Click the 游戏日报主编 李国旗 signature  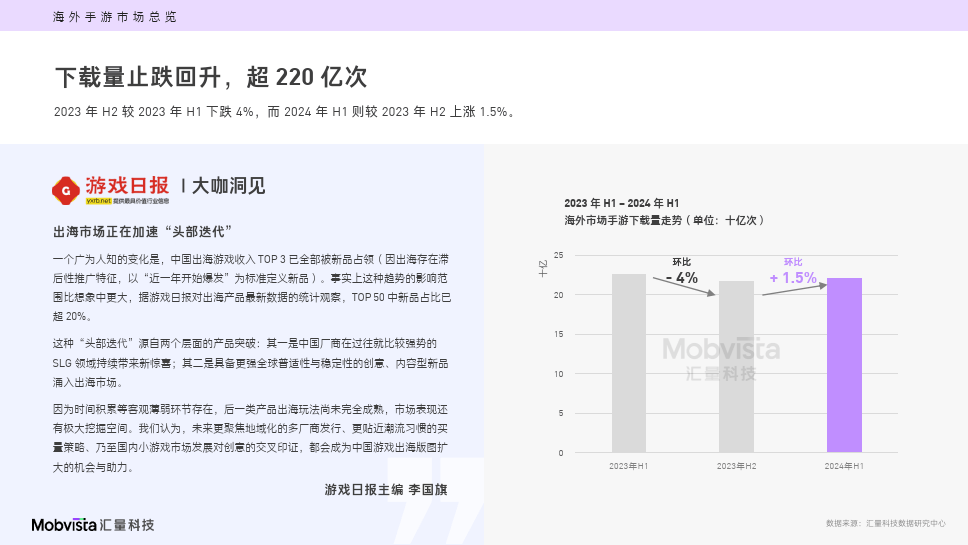(x=386, y=489)
